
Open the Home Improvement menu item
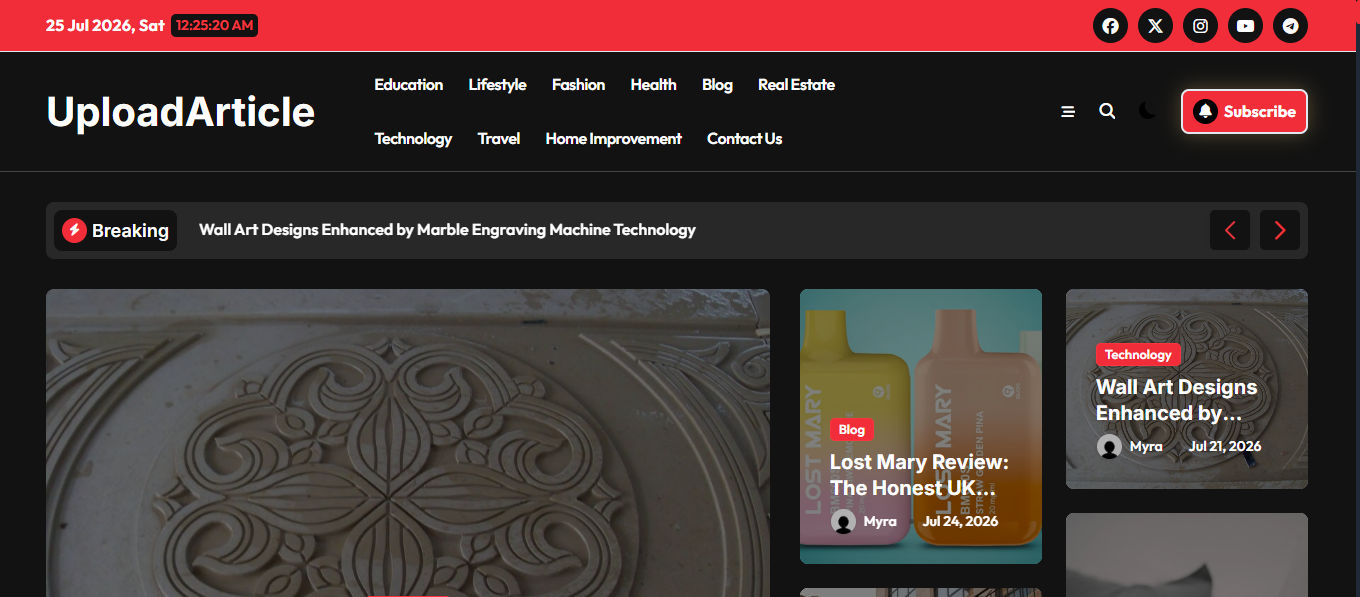613,139
